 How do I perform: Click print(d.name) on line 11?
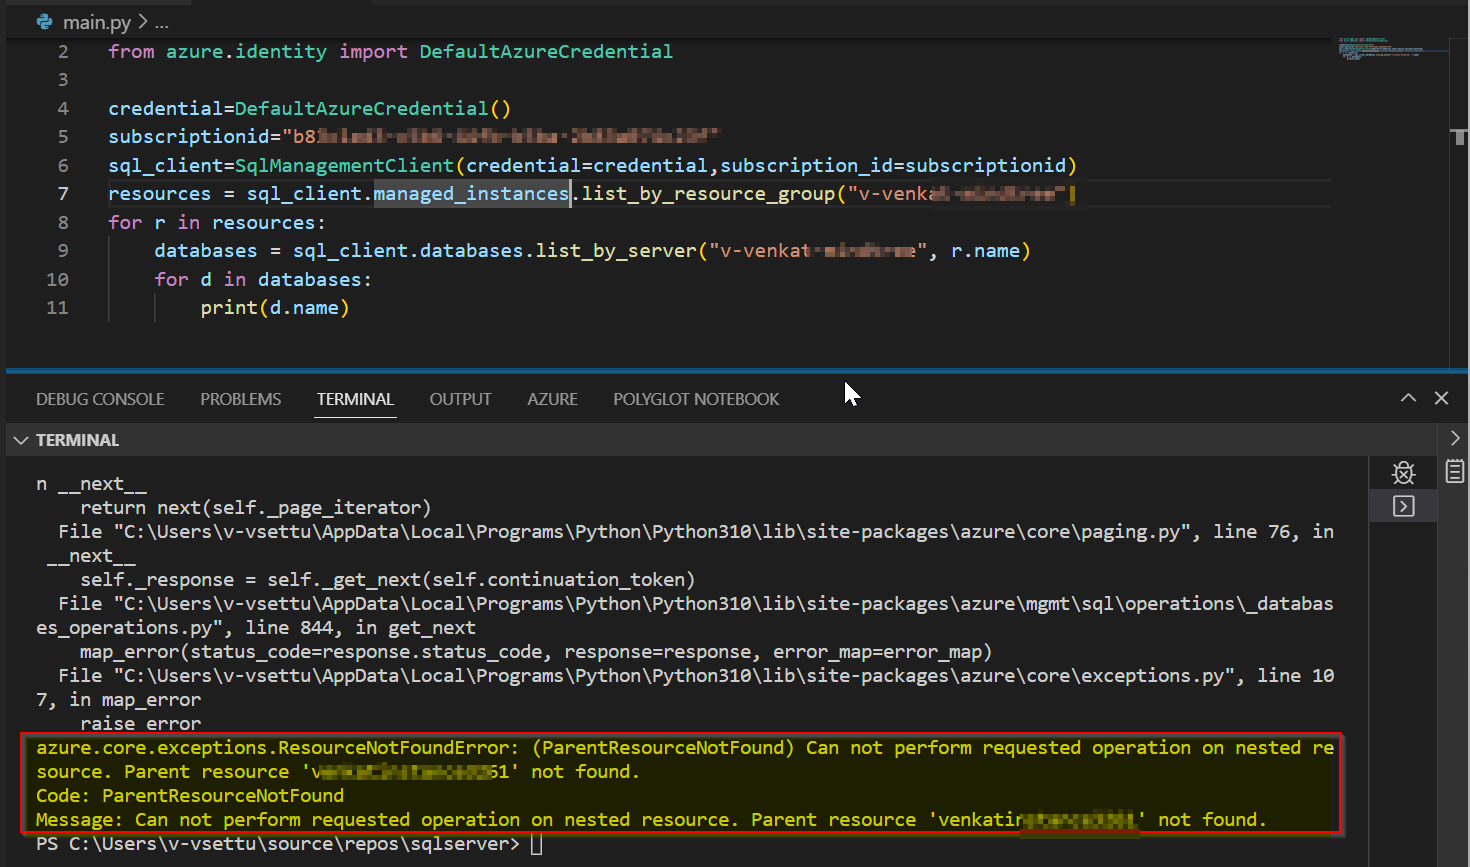(275, 308)
